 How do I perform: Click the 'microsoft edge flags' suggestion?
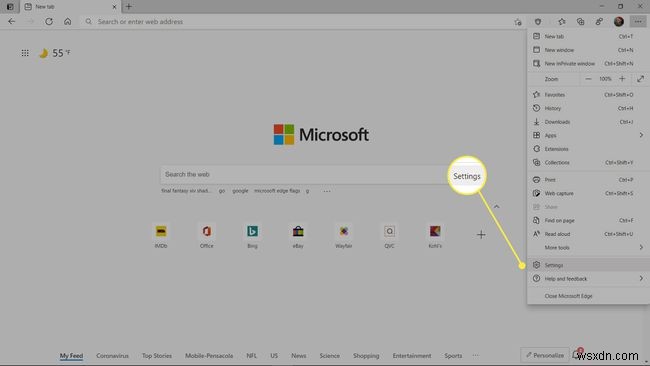pos(277,191)
